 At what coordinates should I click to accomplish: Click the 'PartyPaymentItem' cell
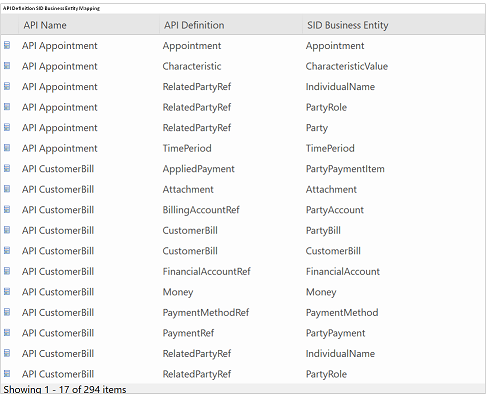click(345, 169)
